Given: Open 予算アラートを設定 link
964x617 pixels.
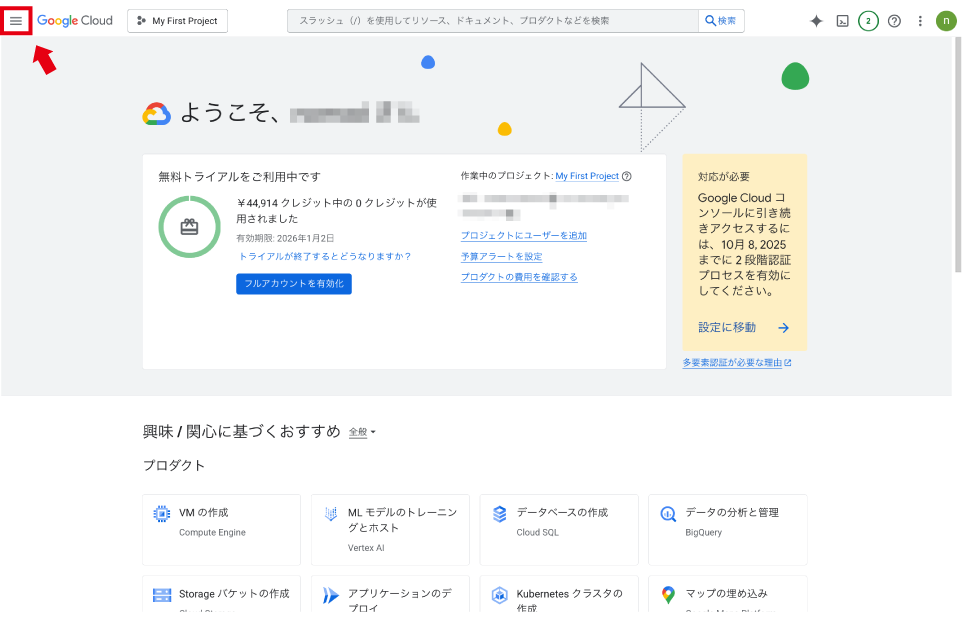Looking at the screenshot, I should 501,257.
